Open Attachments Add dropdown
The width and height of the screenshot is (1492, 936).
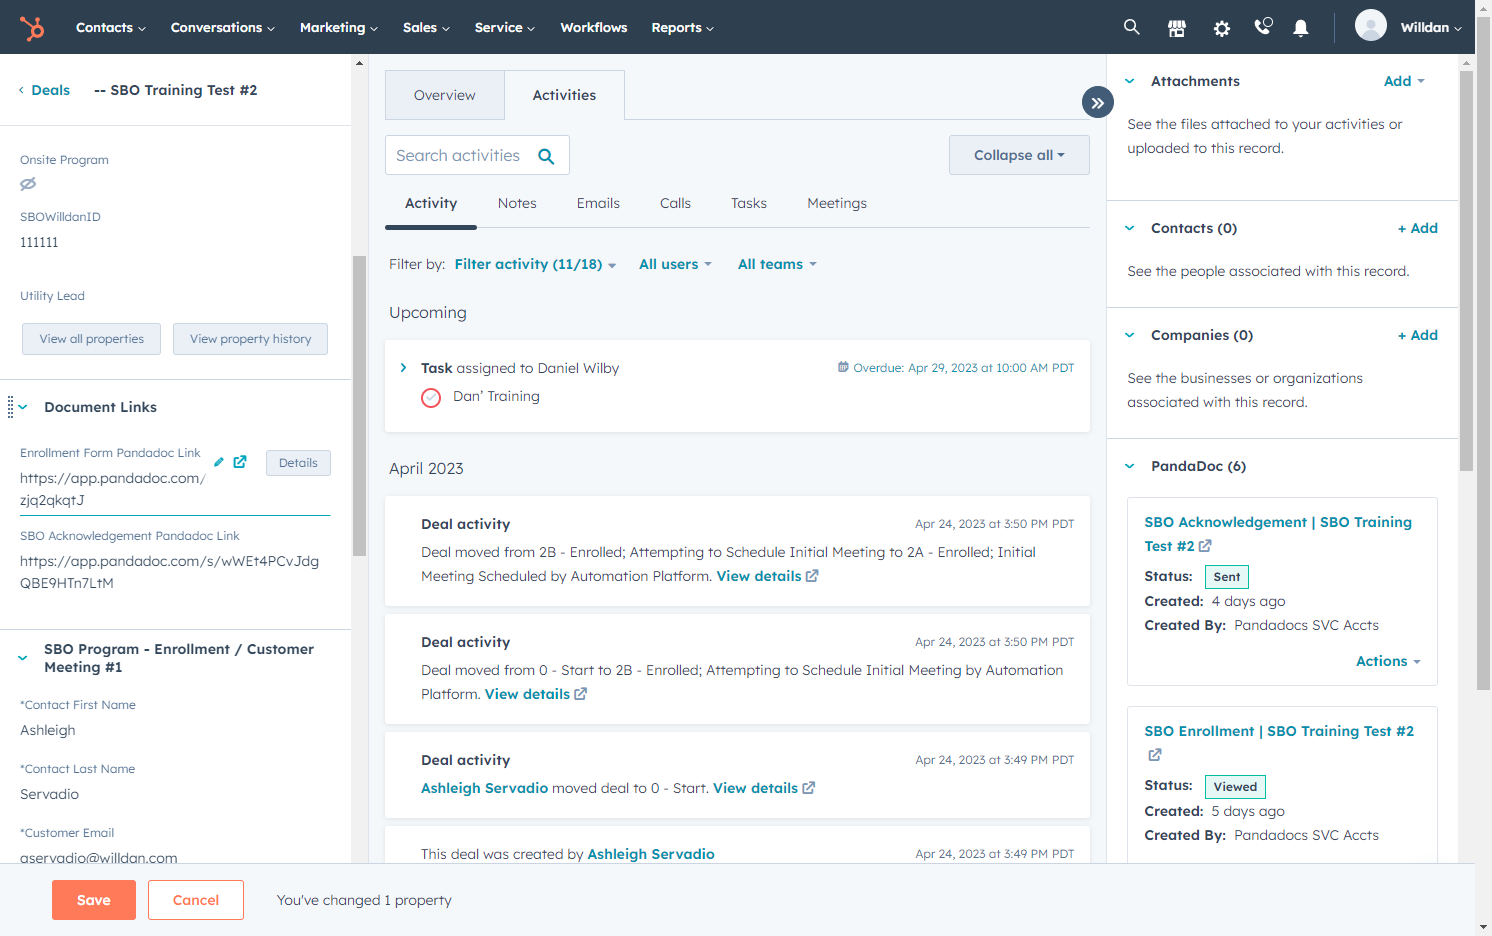pos(1404,81)
